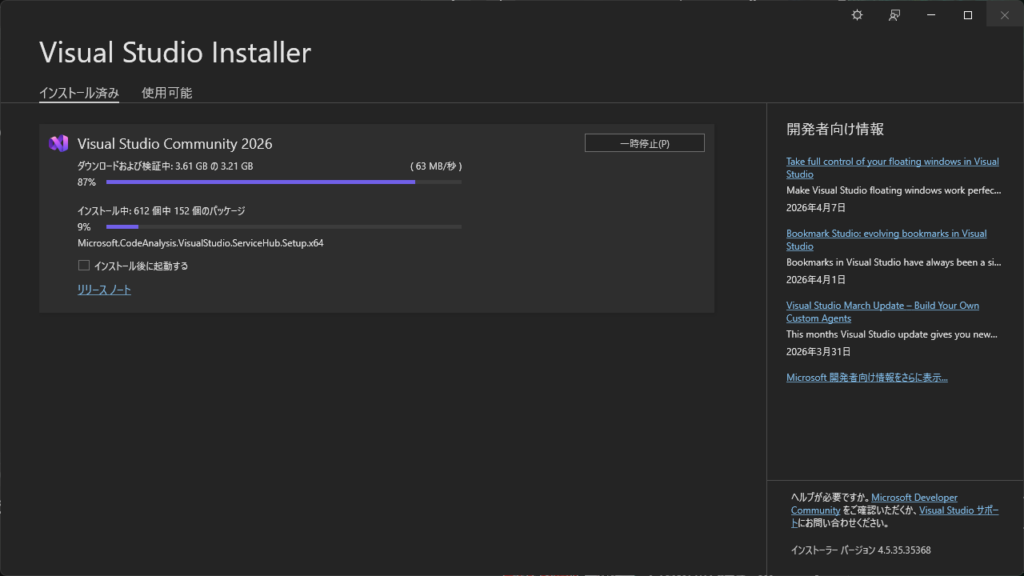
Task: Open the リリース ノート link
Action: tap(104, 290)
